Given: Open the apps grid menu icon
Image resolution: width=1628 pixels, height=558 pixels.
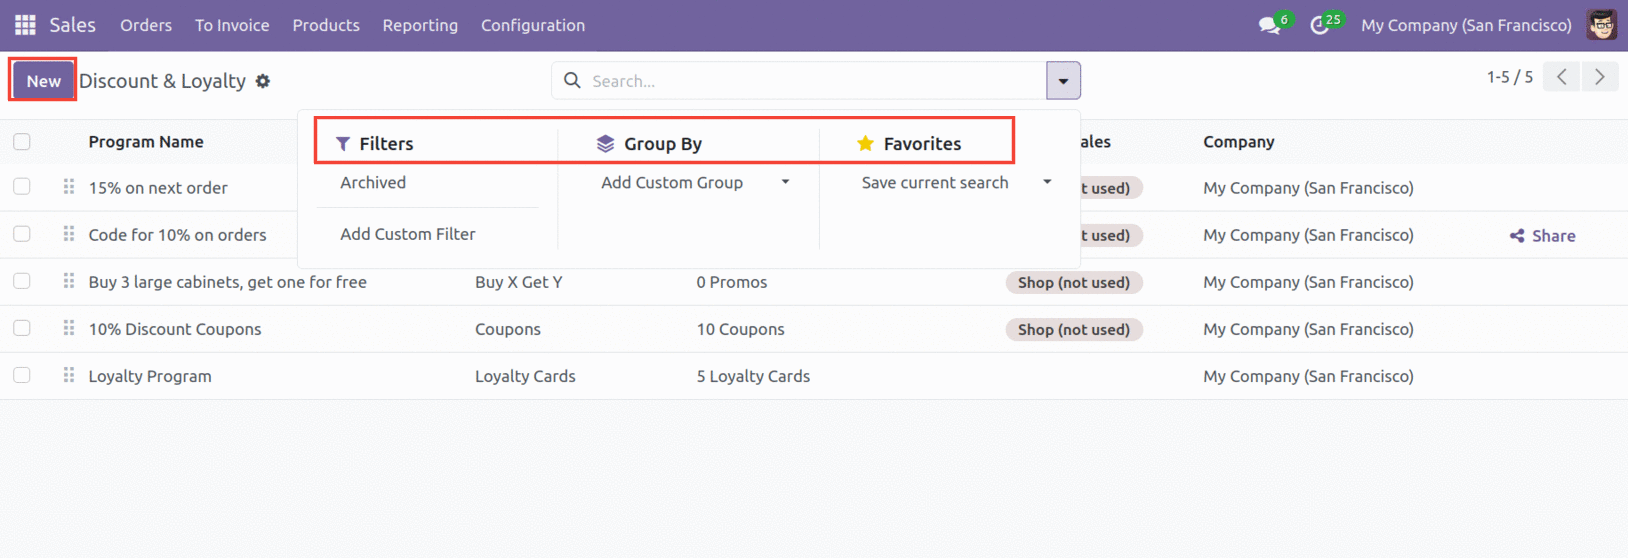Looking at the screenshot, I should (x=25, y=25).
